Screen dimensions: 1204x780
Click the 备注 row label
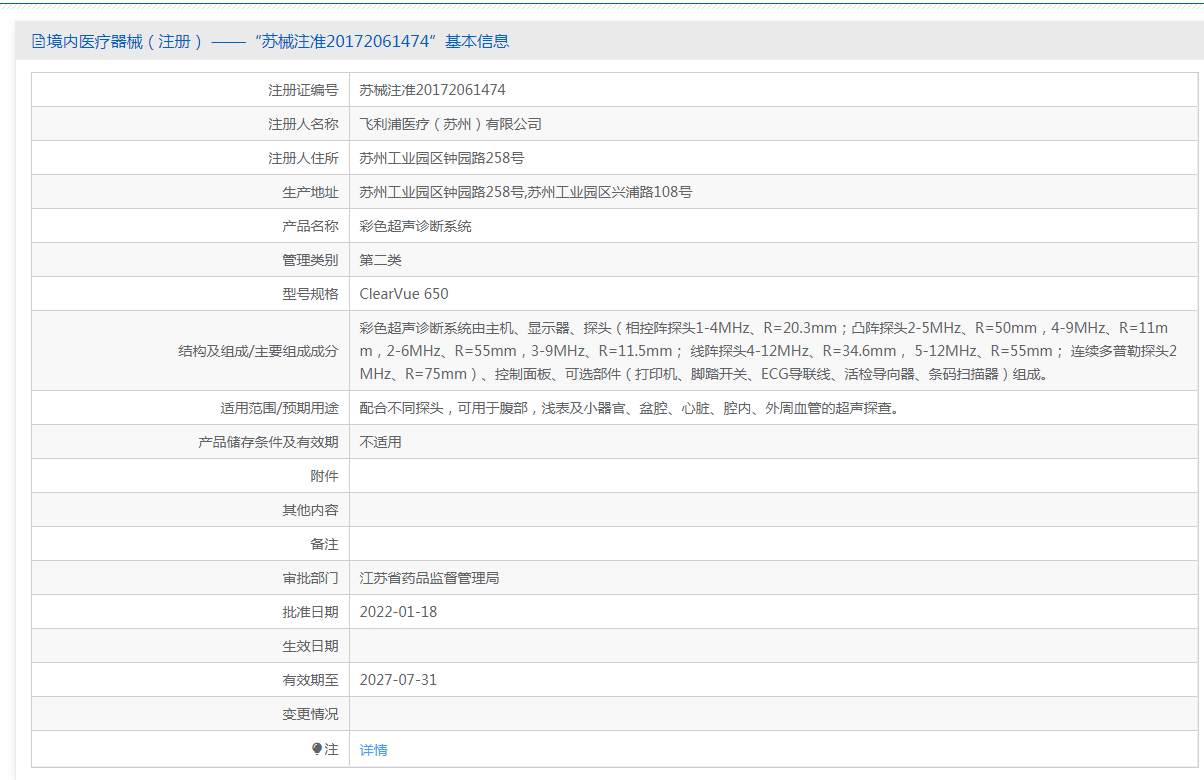click(x=324, y=544)
